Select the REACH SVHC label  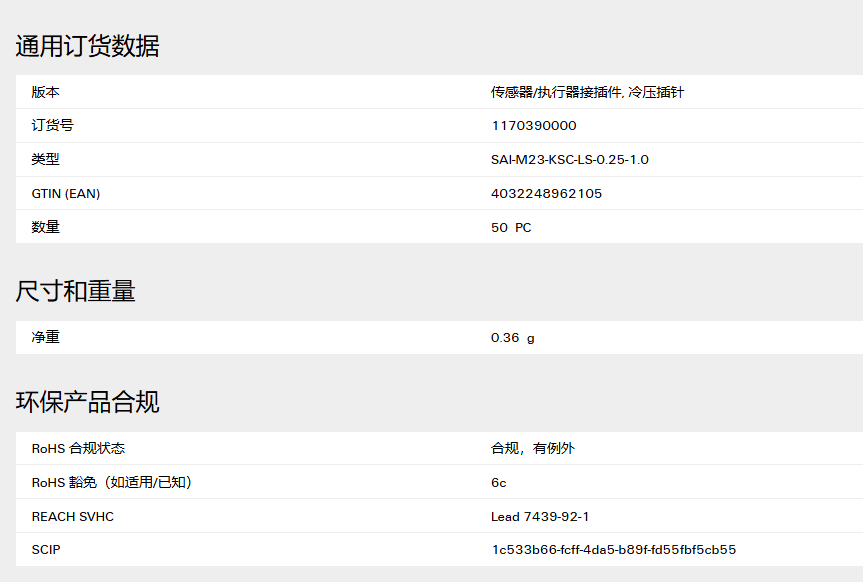[x=73, y=516]
